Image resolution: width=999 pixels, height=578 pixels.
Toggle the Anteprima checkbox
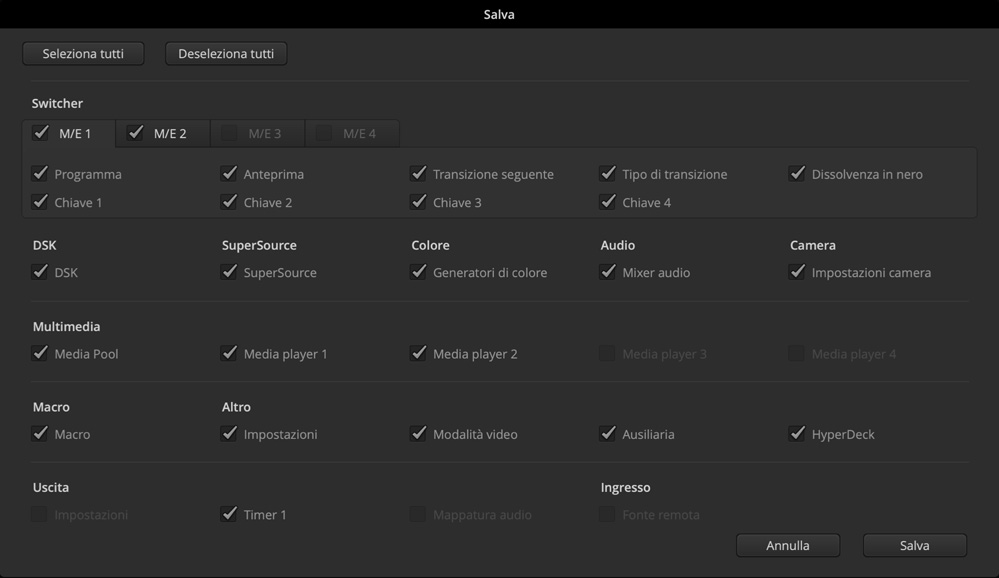point(229,173)
